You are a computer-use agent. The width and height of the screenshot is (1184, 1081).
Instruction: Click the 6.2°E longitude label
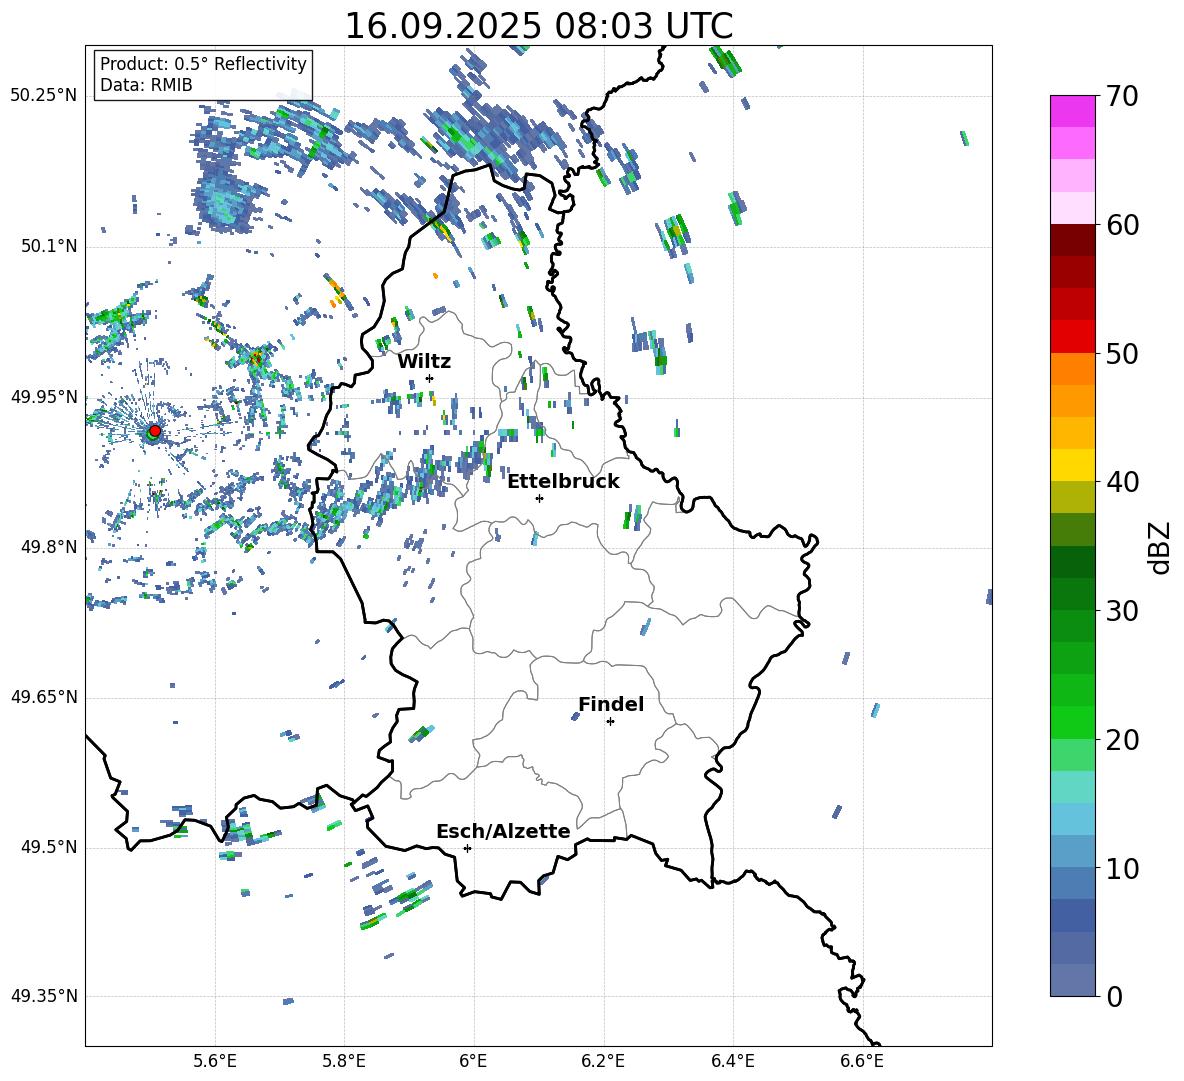tap(603, 1061)
